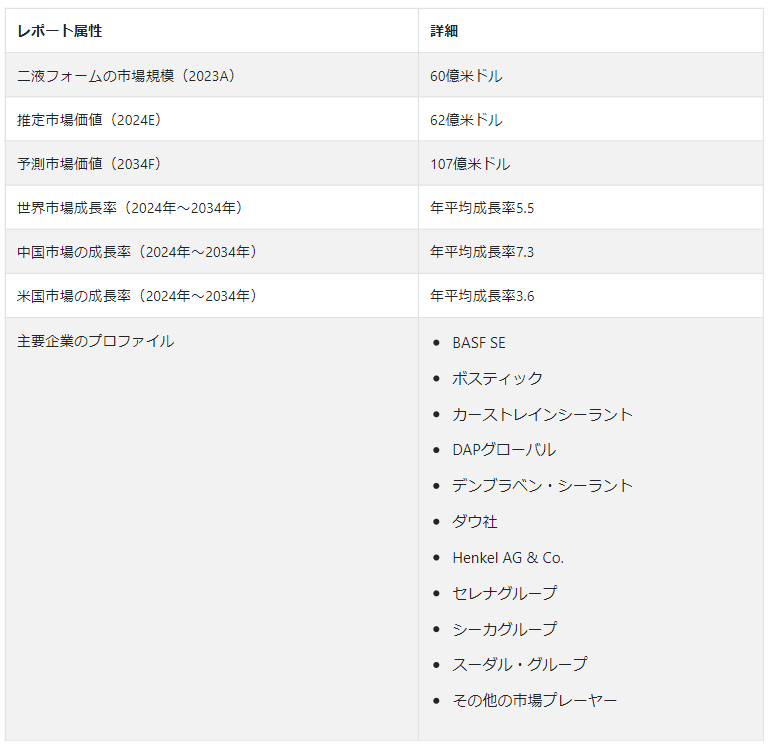Click the 詳細 column header
This screenshot has height=746, width=771.
[444, 31]
